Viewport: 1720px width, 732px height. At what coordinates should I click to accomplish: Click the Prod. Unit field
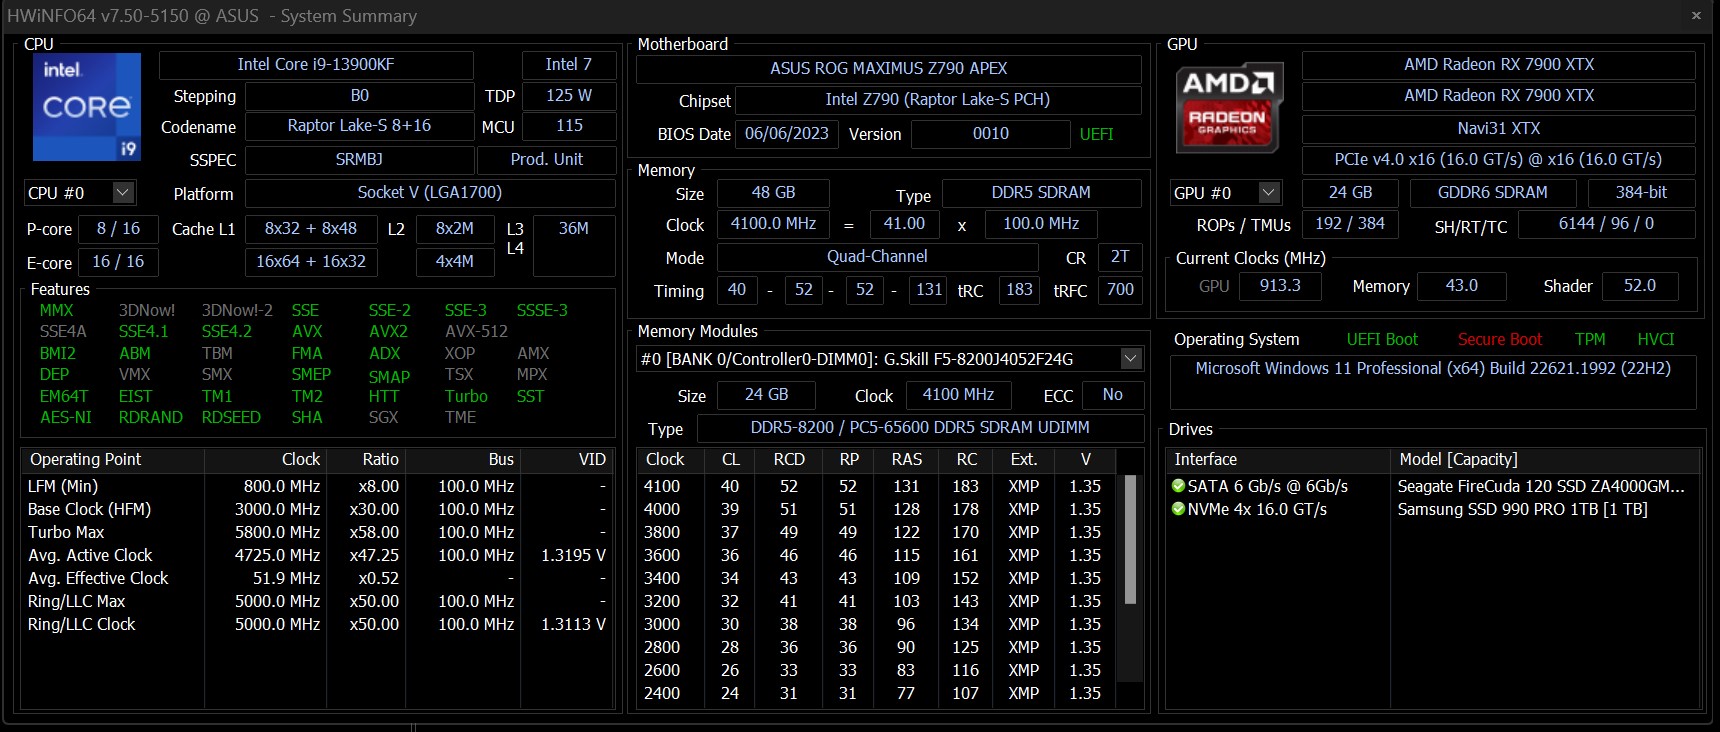point(547,160)
